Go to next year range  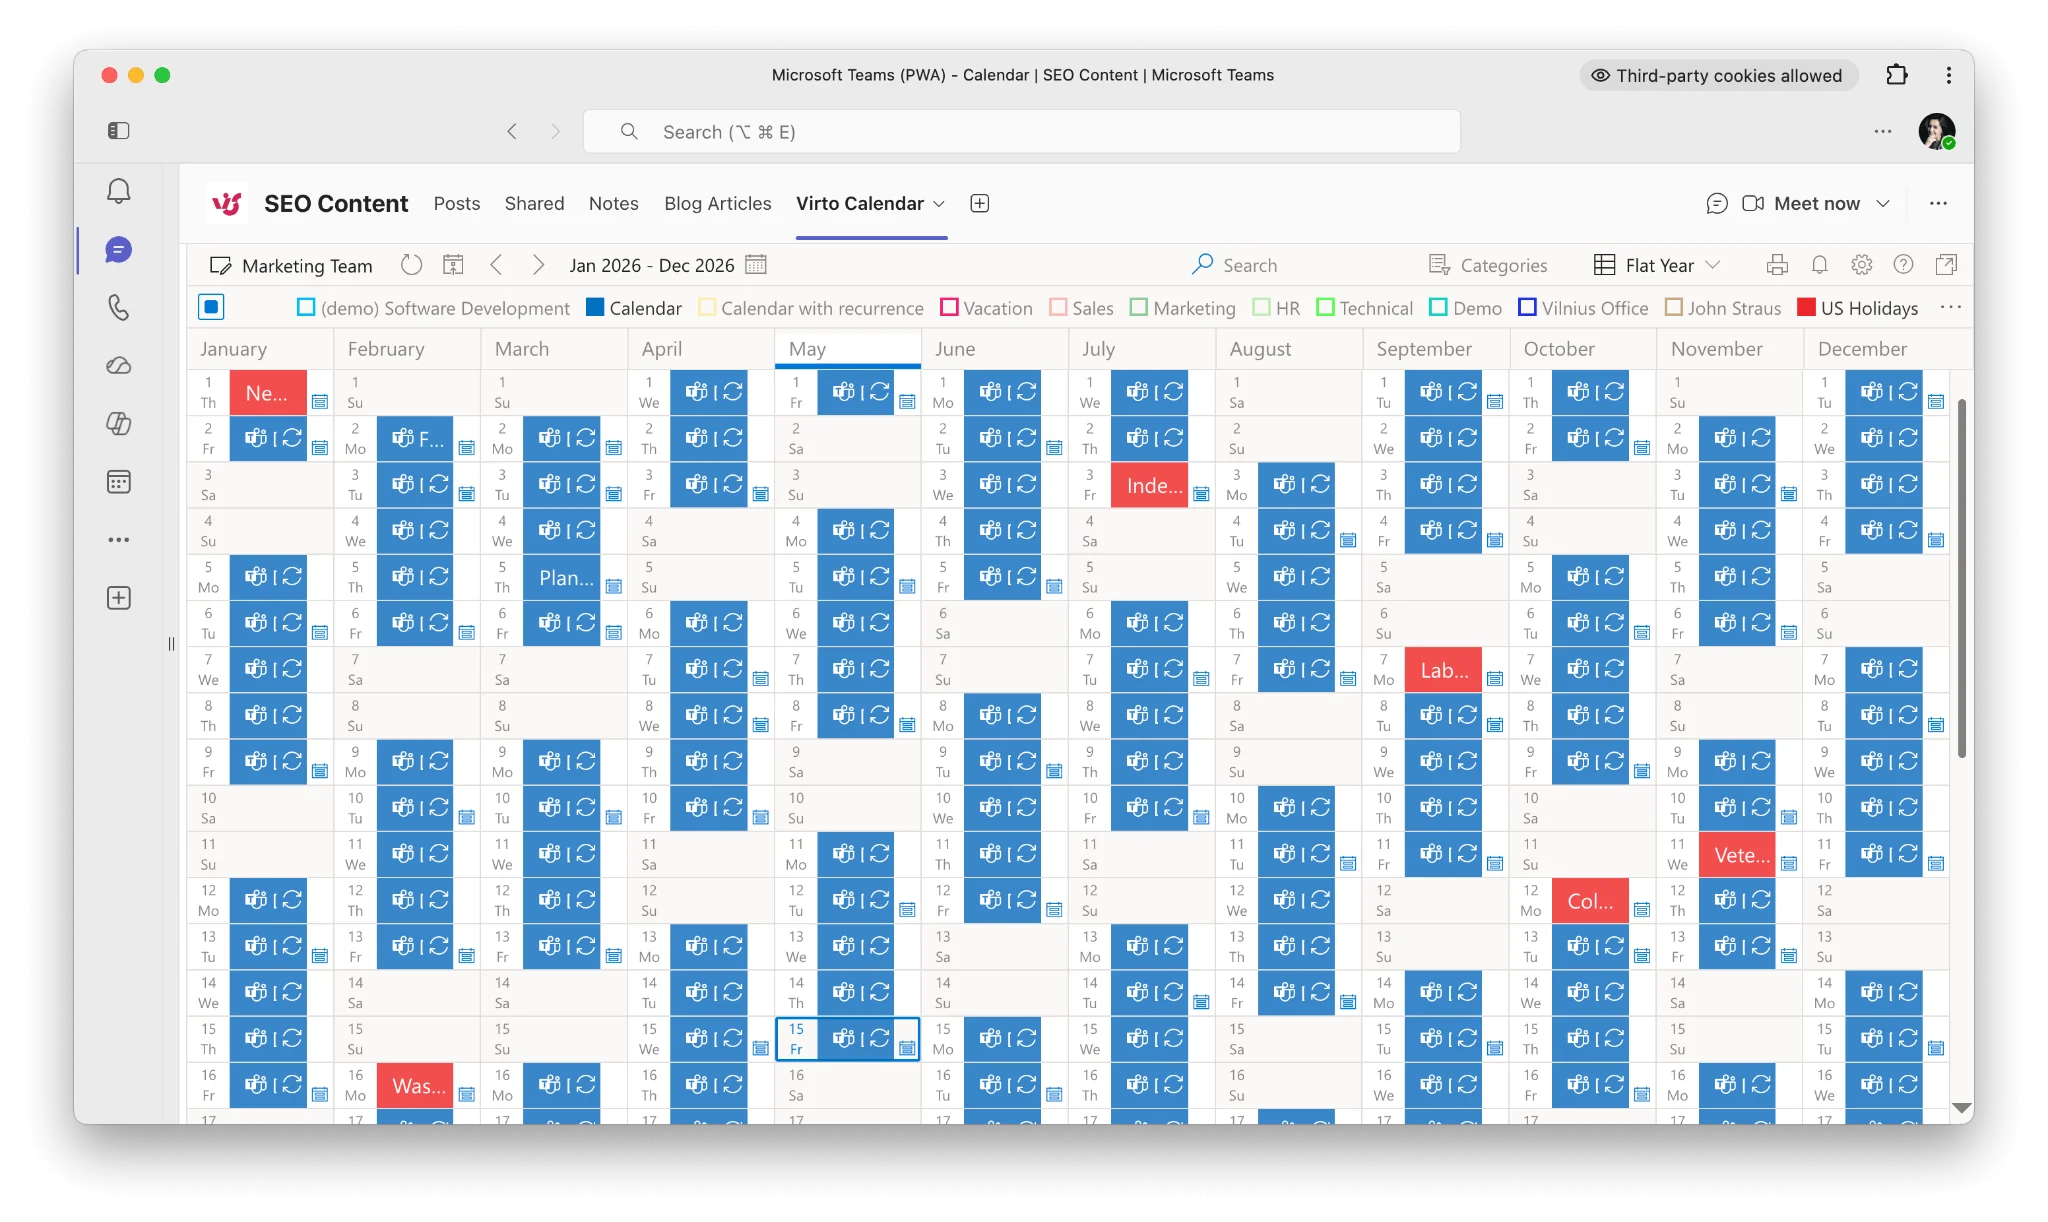(538, 265)
